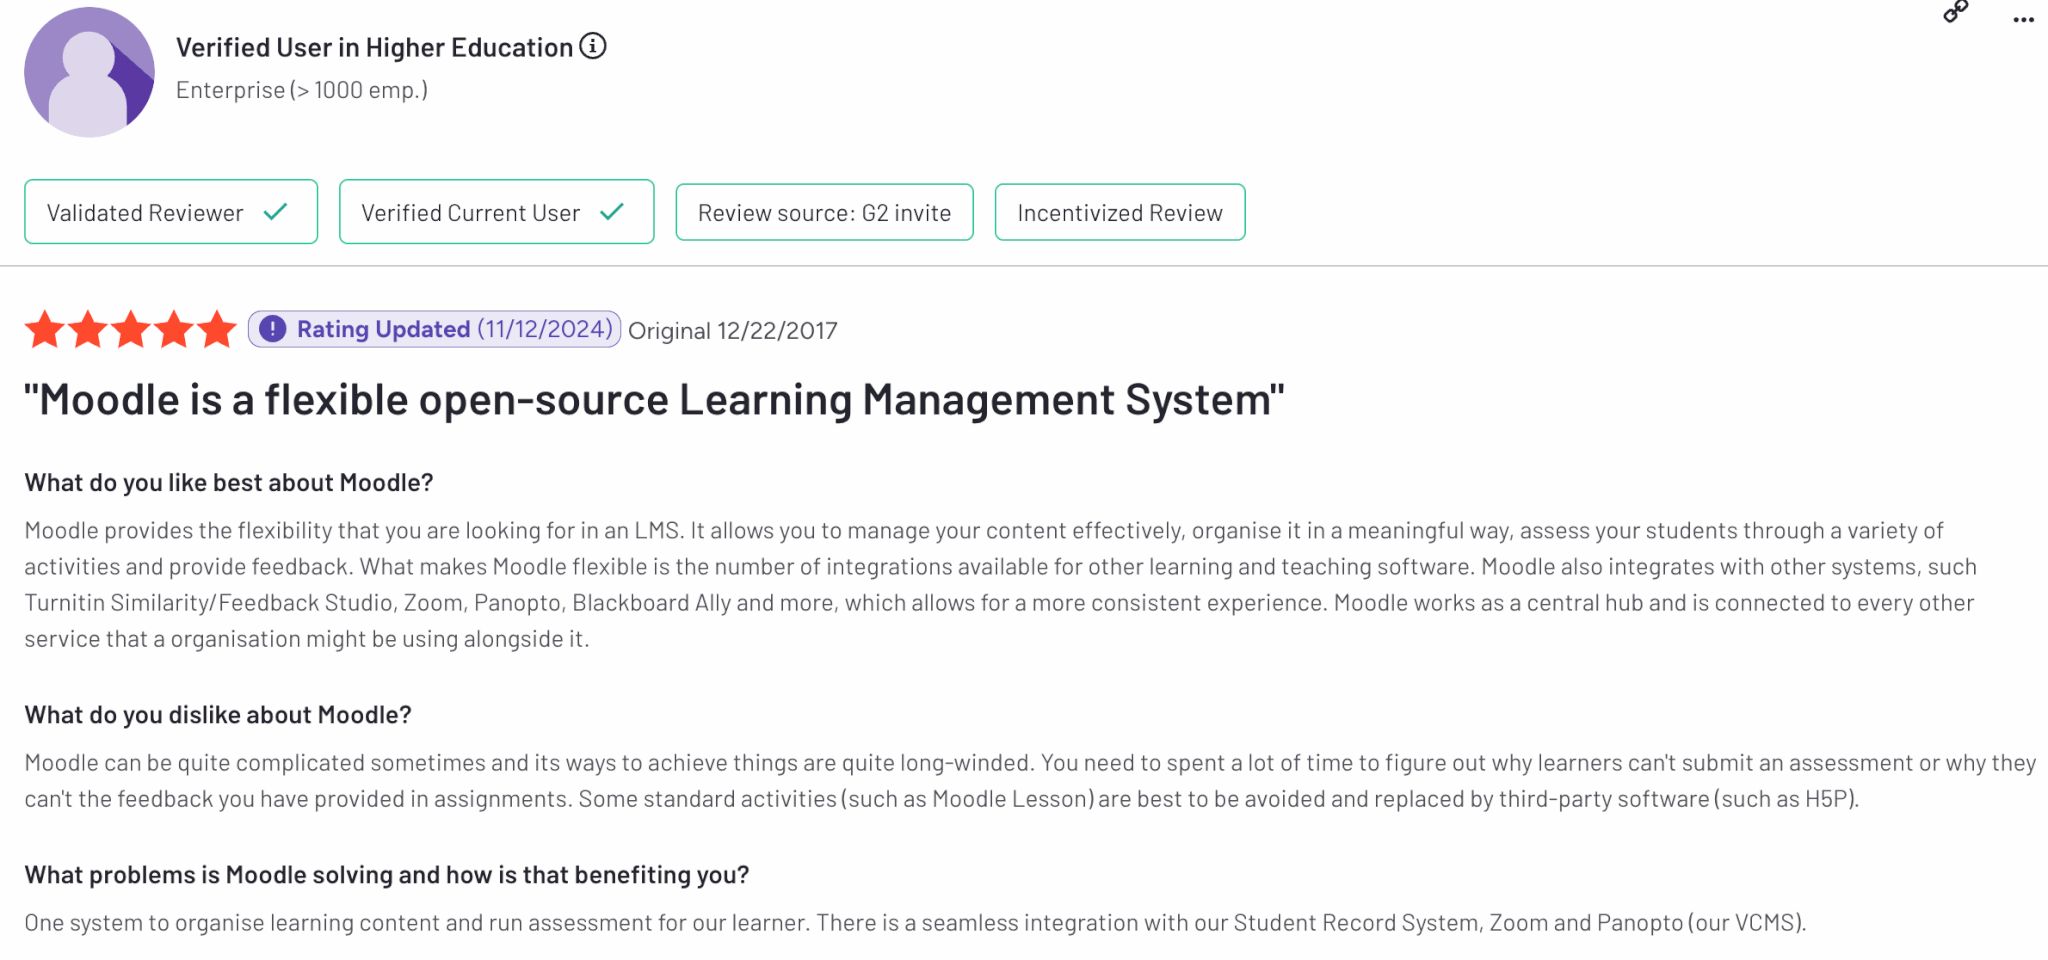
Task: Click the Verified Current User badge
Action: pos(497,212)
